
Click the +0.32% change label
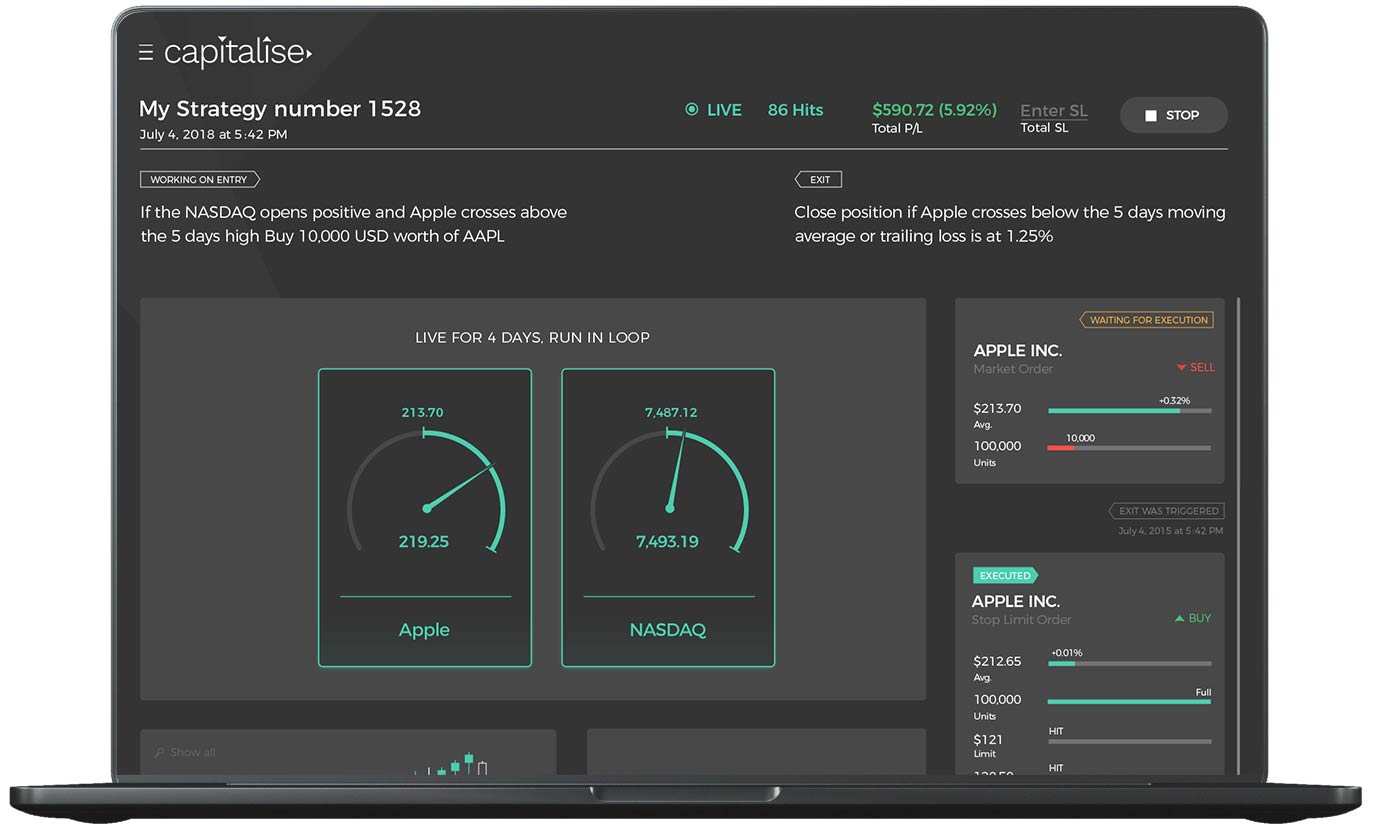tap(1174, 400)
